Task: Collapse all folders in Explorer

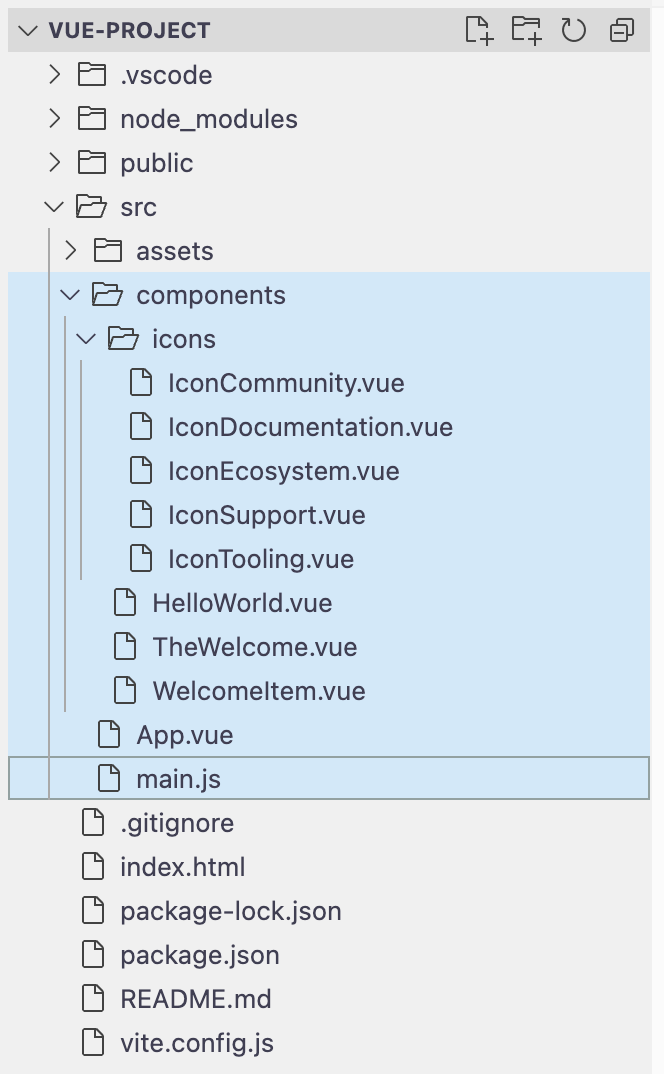Action: click(621, 31)
